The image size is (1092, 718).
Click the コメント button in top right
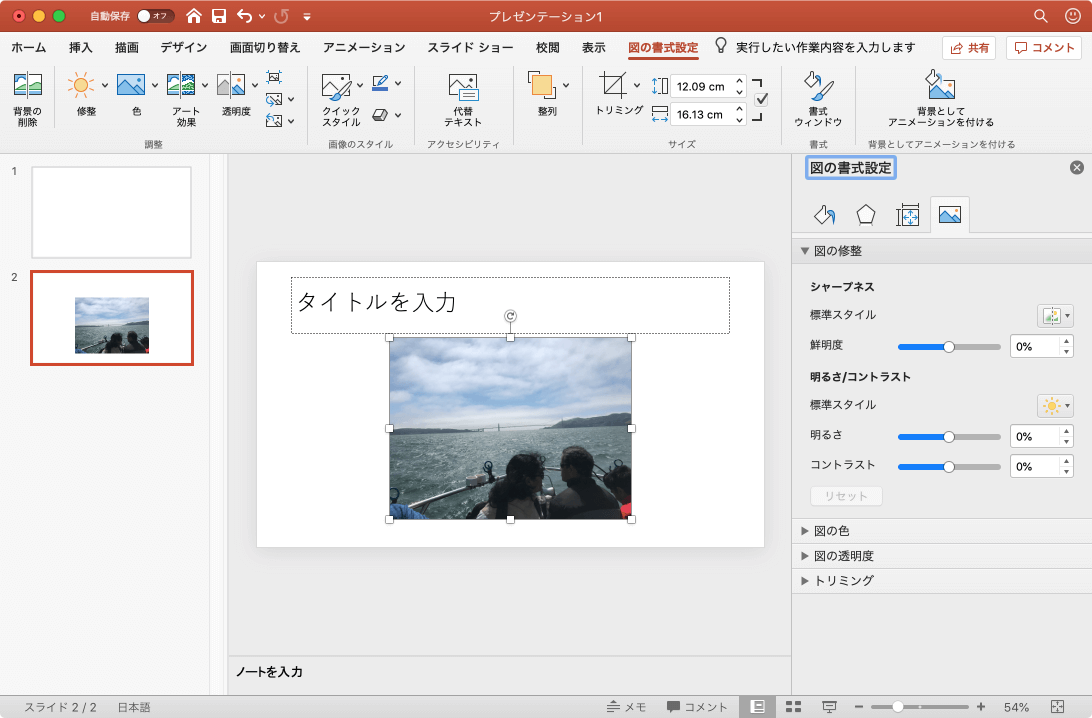[x=1044, y=47]
